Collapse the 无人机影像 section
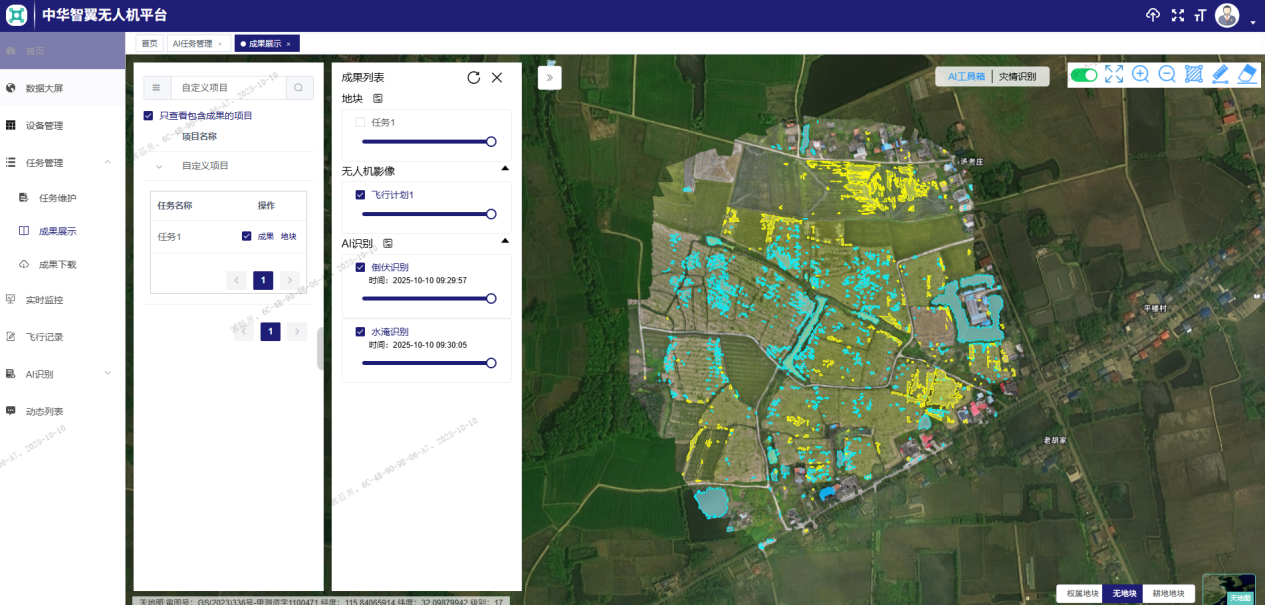The height and width of the screenshot is (605, 1265). pos(505,169)
